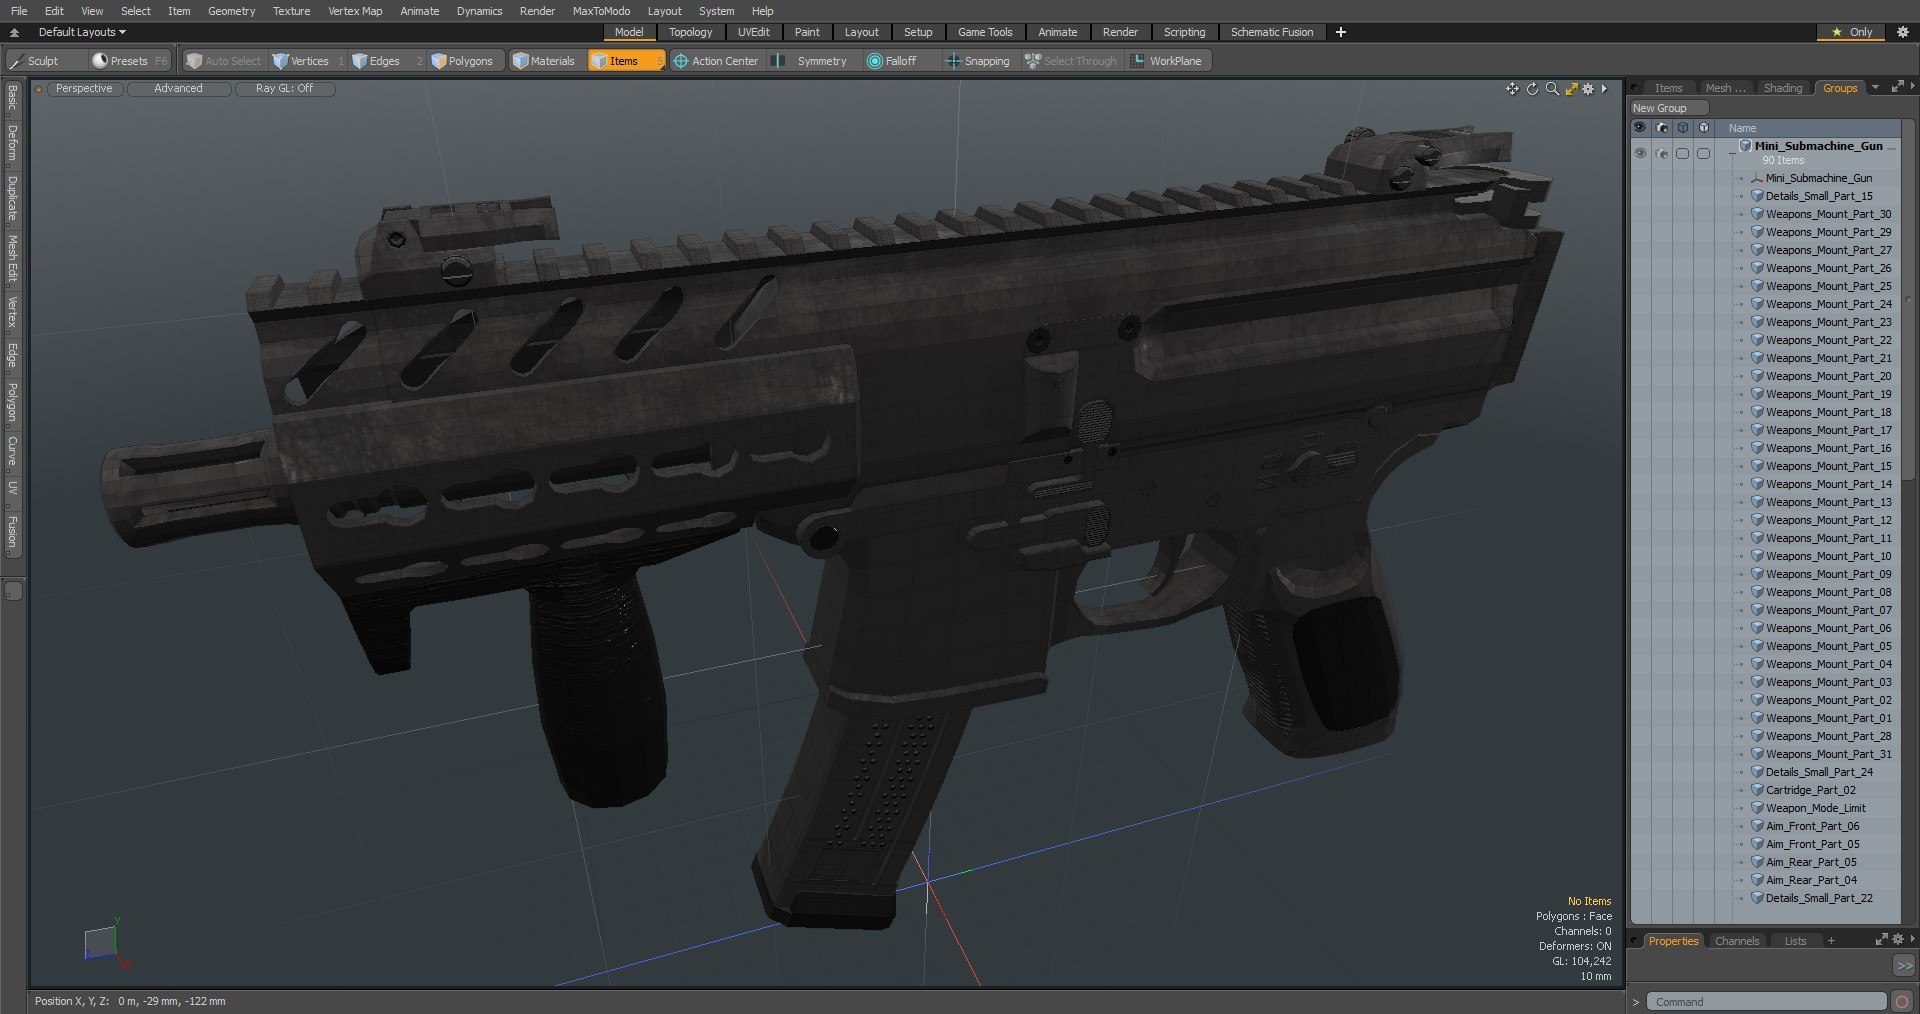Switch to the UVEdit layout tab

753,32
